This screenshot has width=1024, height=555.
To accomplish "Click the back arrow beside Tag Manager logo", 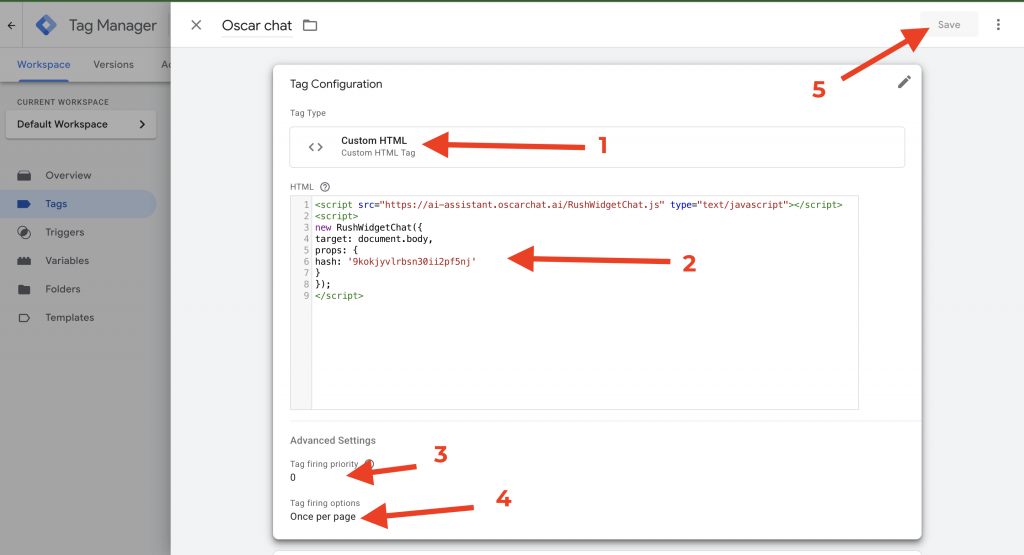I will [11, 26].
